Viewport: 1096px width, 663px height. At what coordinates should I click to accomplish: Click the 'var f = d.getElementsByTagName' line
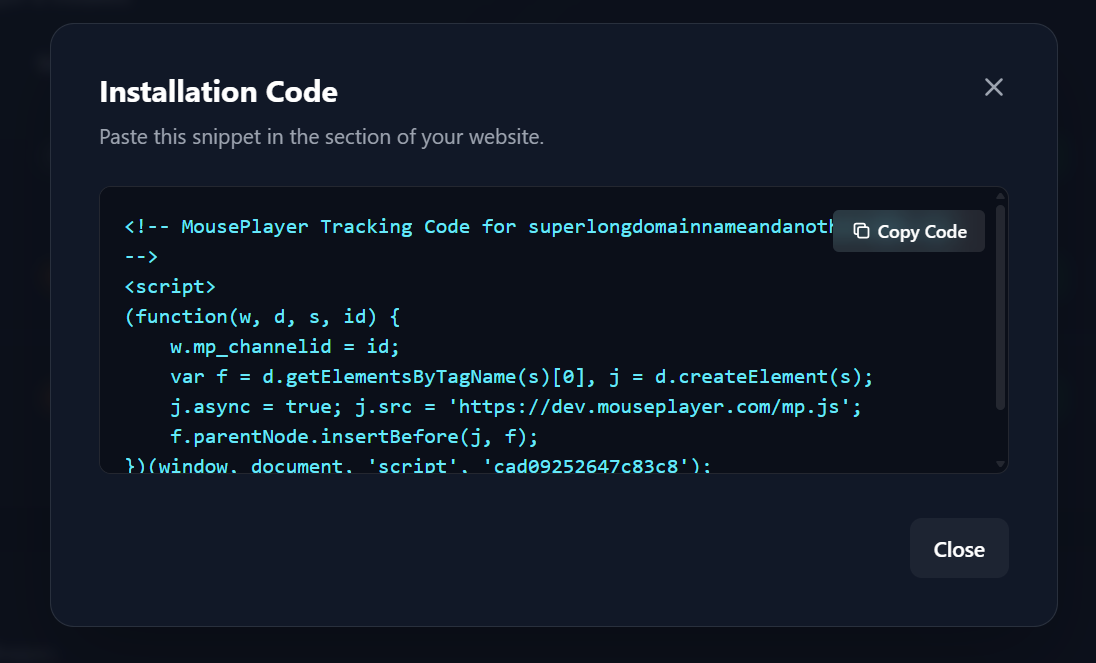tap(521, 377)
